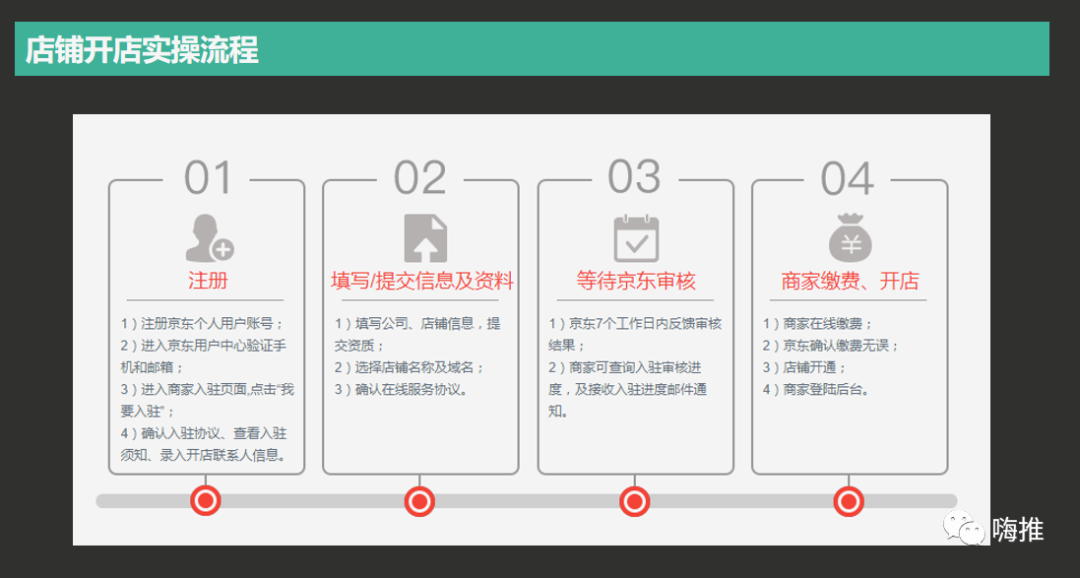The image size is (1080, 578).
Task: Select the red timeline marker under step 04
Action: click(x=849, y=501)
